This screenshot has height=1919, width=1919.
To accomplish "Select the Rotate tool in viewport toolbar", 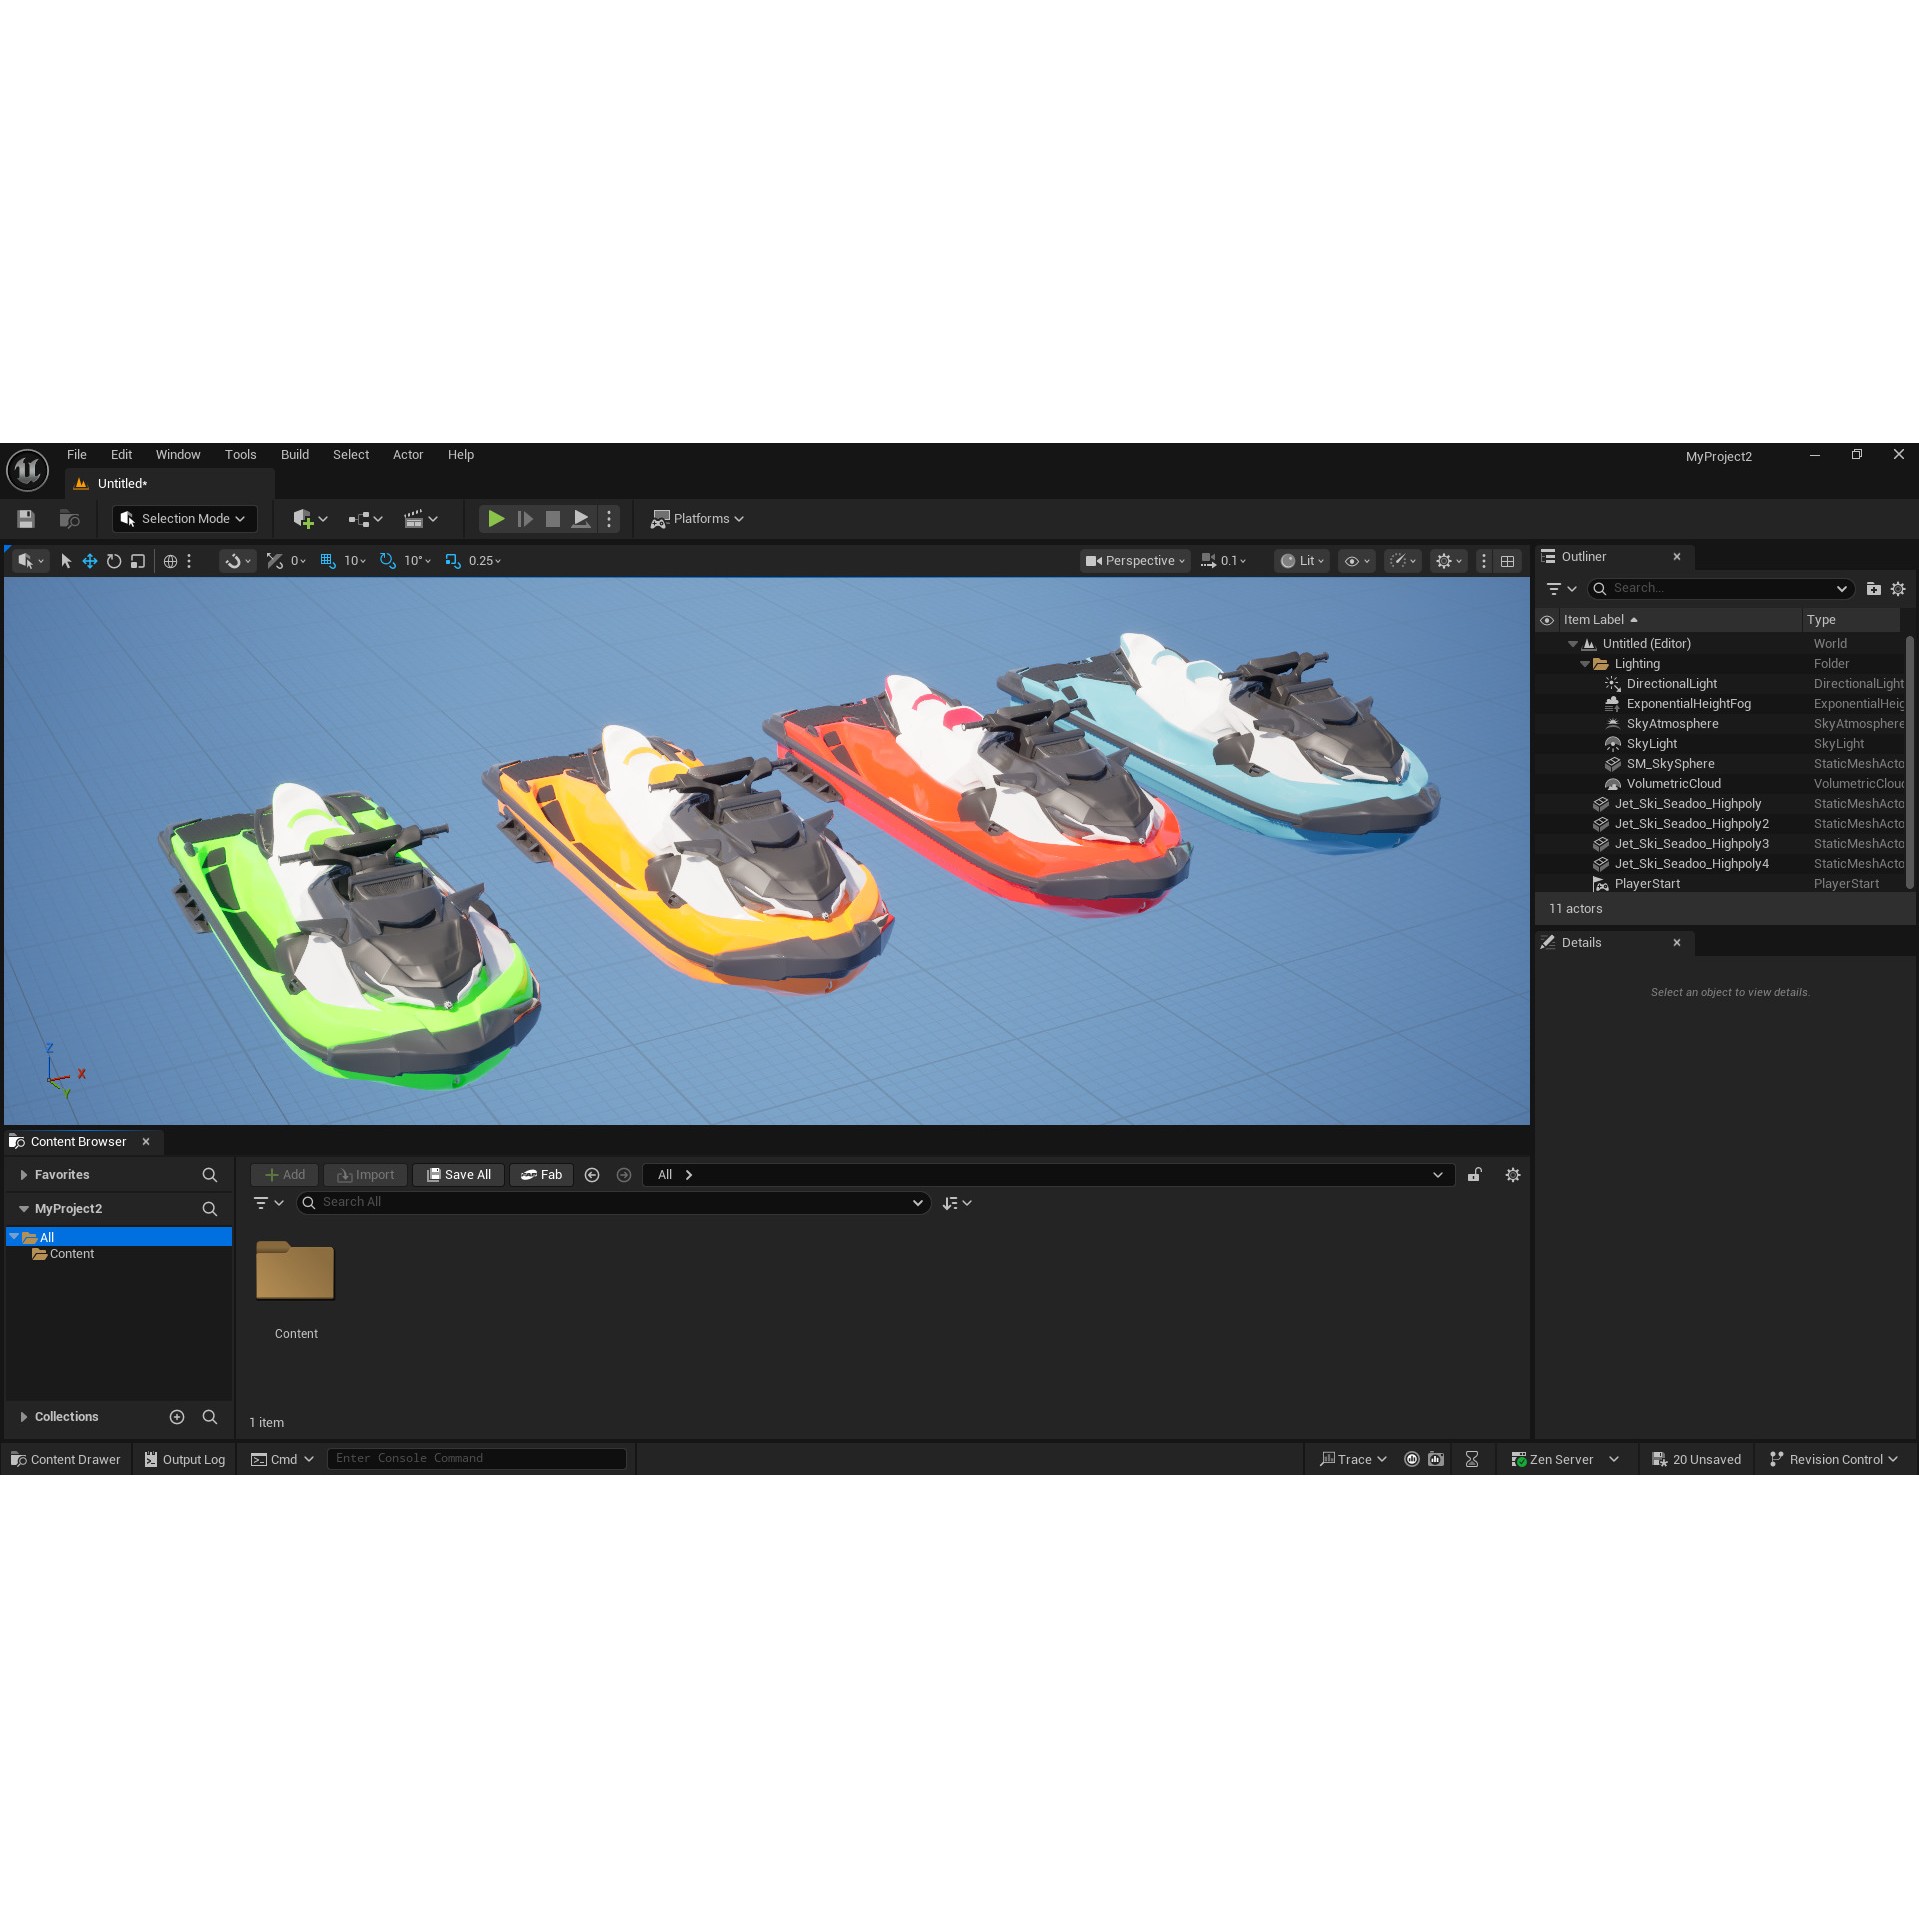I will (x=114, y=561).
